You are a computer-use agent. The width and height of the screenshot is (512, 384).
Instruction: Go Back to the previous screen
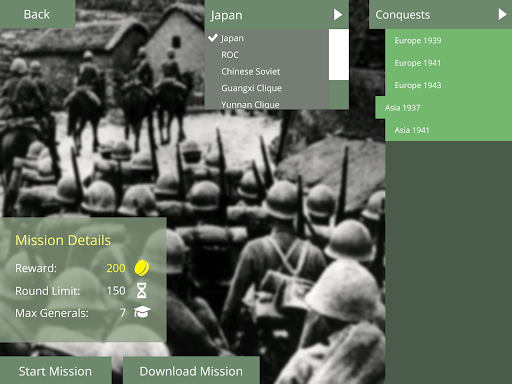click(37, 14)
